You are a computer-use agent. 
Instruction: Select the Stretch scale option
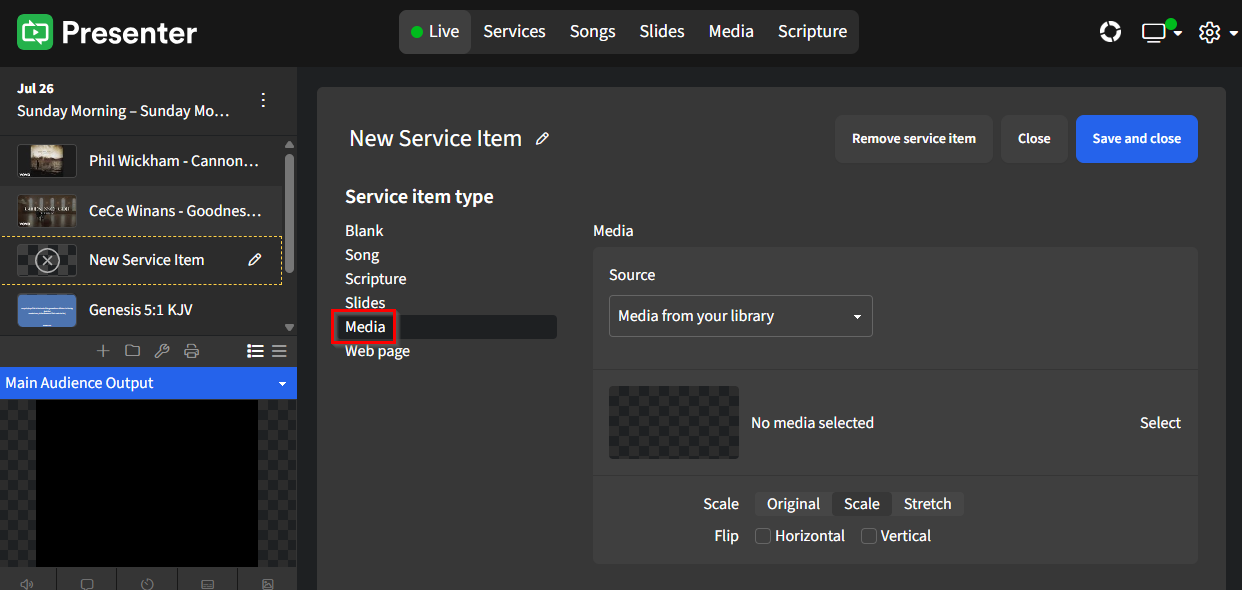point(928,504)
